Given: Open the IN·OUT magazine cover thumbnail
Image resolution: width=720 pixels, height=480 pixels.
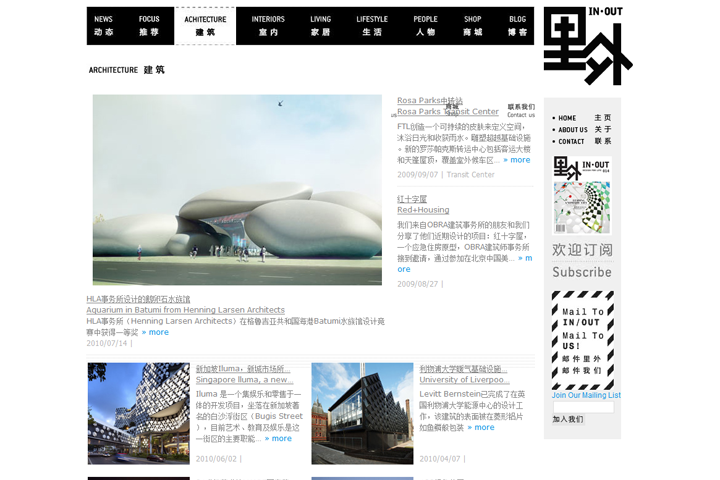Looking at the screenshot, I should [x=581, y=195].
